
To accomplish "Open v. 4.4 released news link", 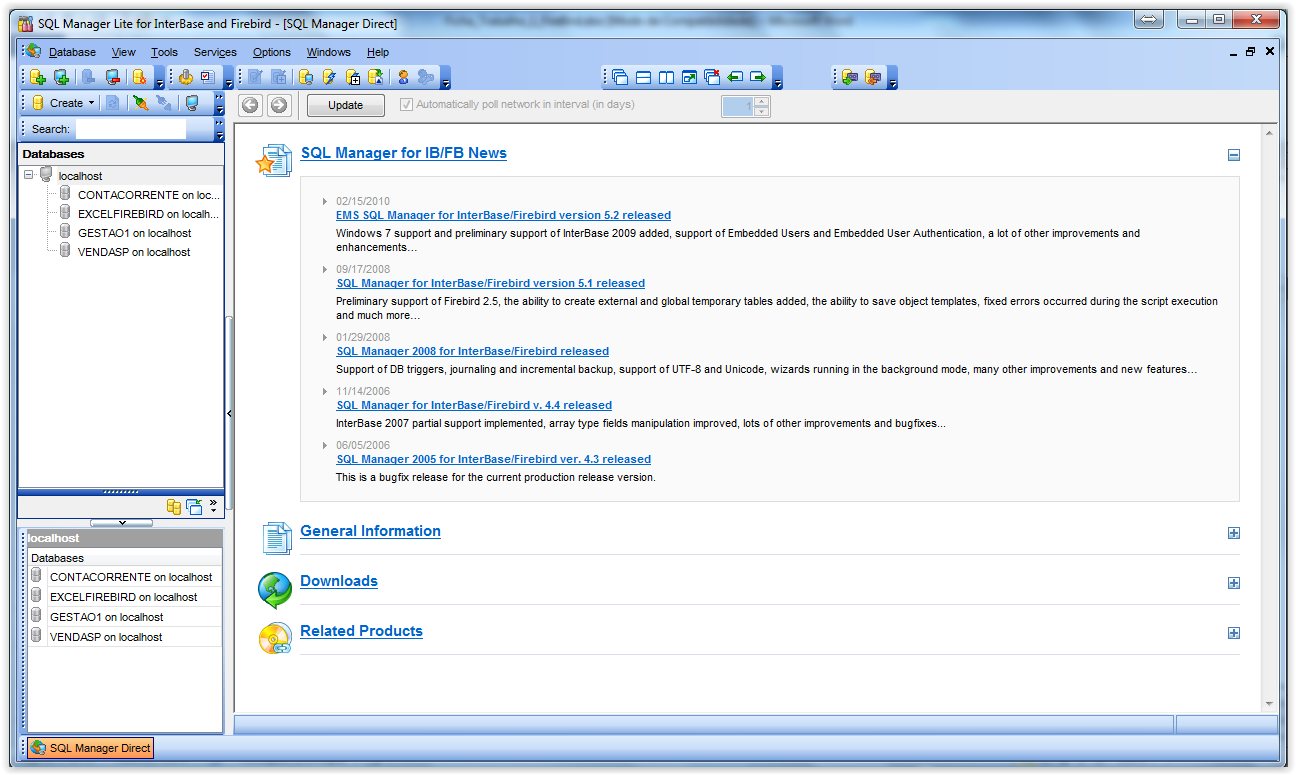I will coord(474,405).
